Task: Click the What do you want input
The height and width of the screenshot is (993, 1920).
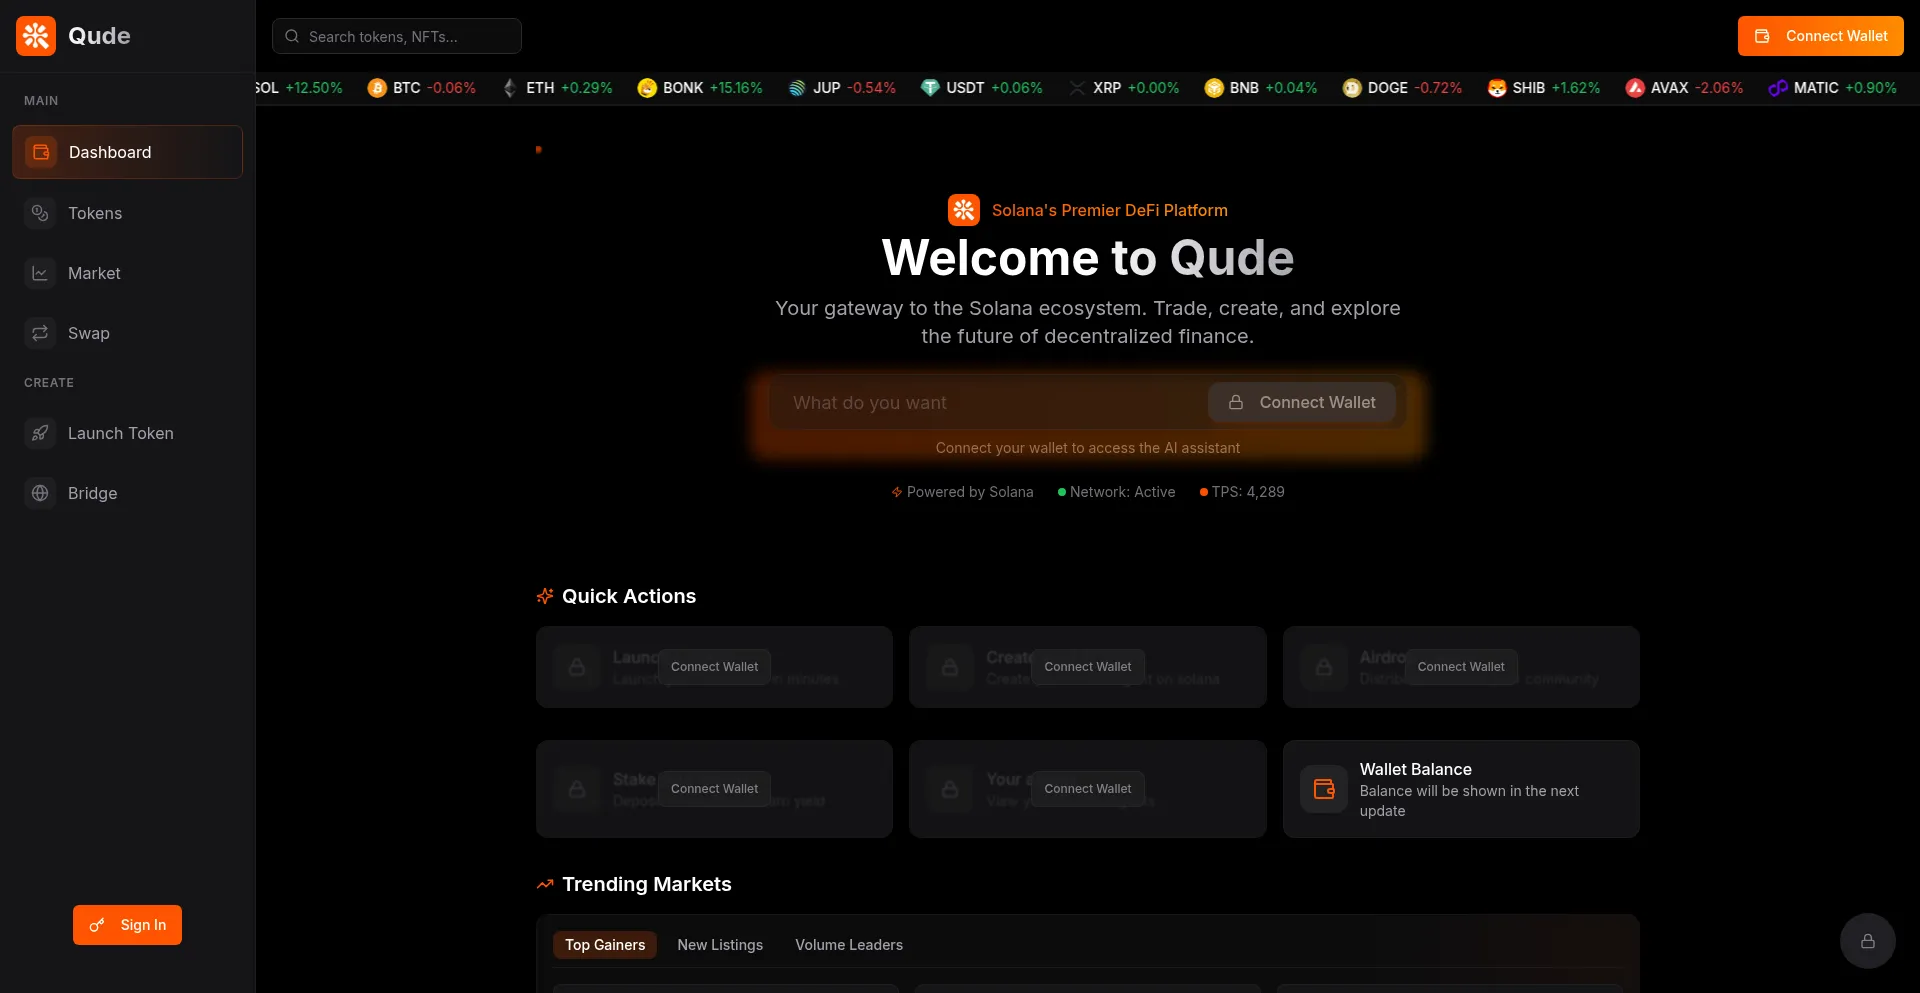Action: click(990, 402)
